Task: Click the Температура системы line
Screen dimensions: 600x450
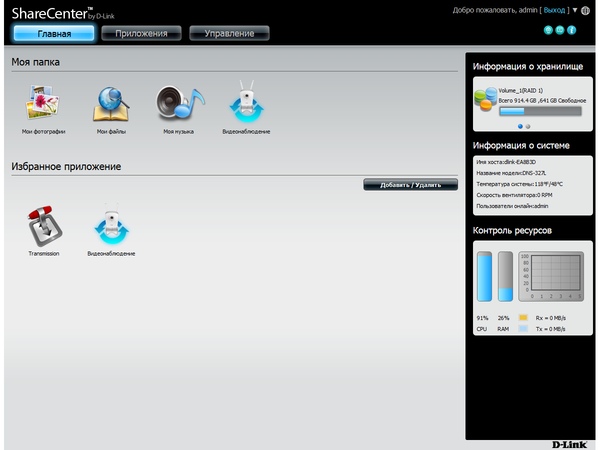Action: pyautogui.click(x=519, y=184)
